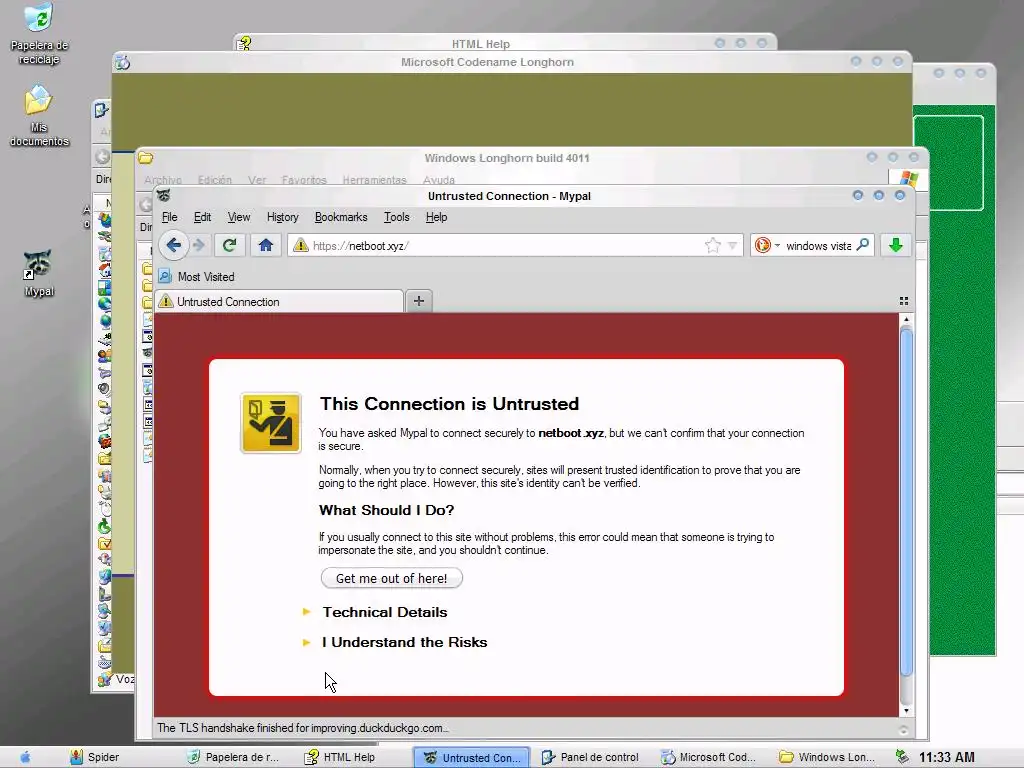The height and width of the screenshot is (768, 1024).
Task: Go back with the Mypal back arrow
Action: click(x=173, y=246)
